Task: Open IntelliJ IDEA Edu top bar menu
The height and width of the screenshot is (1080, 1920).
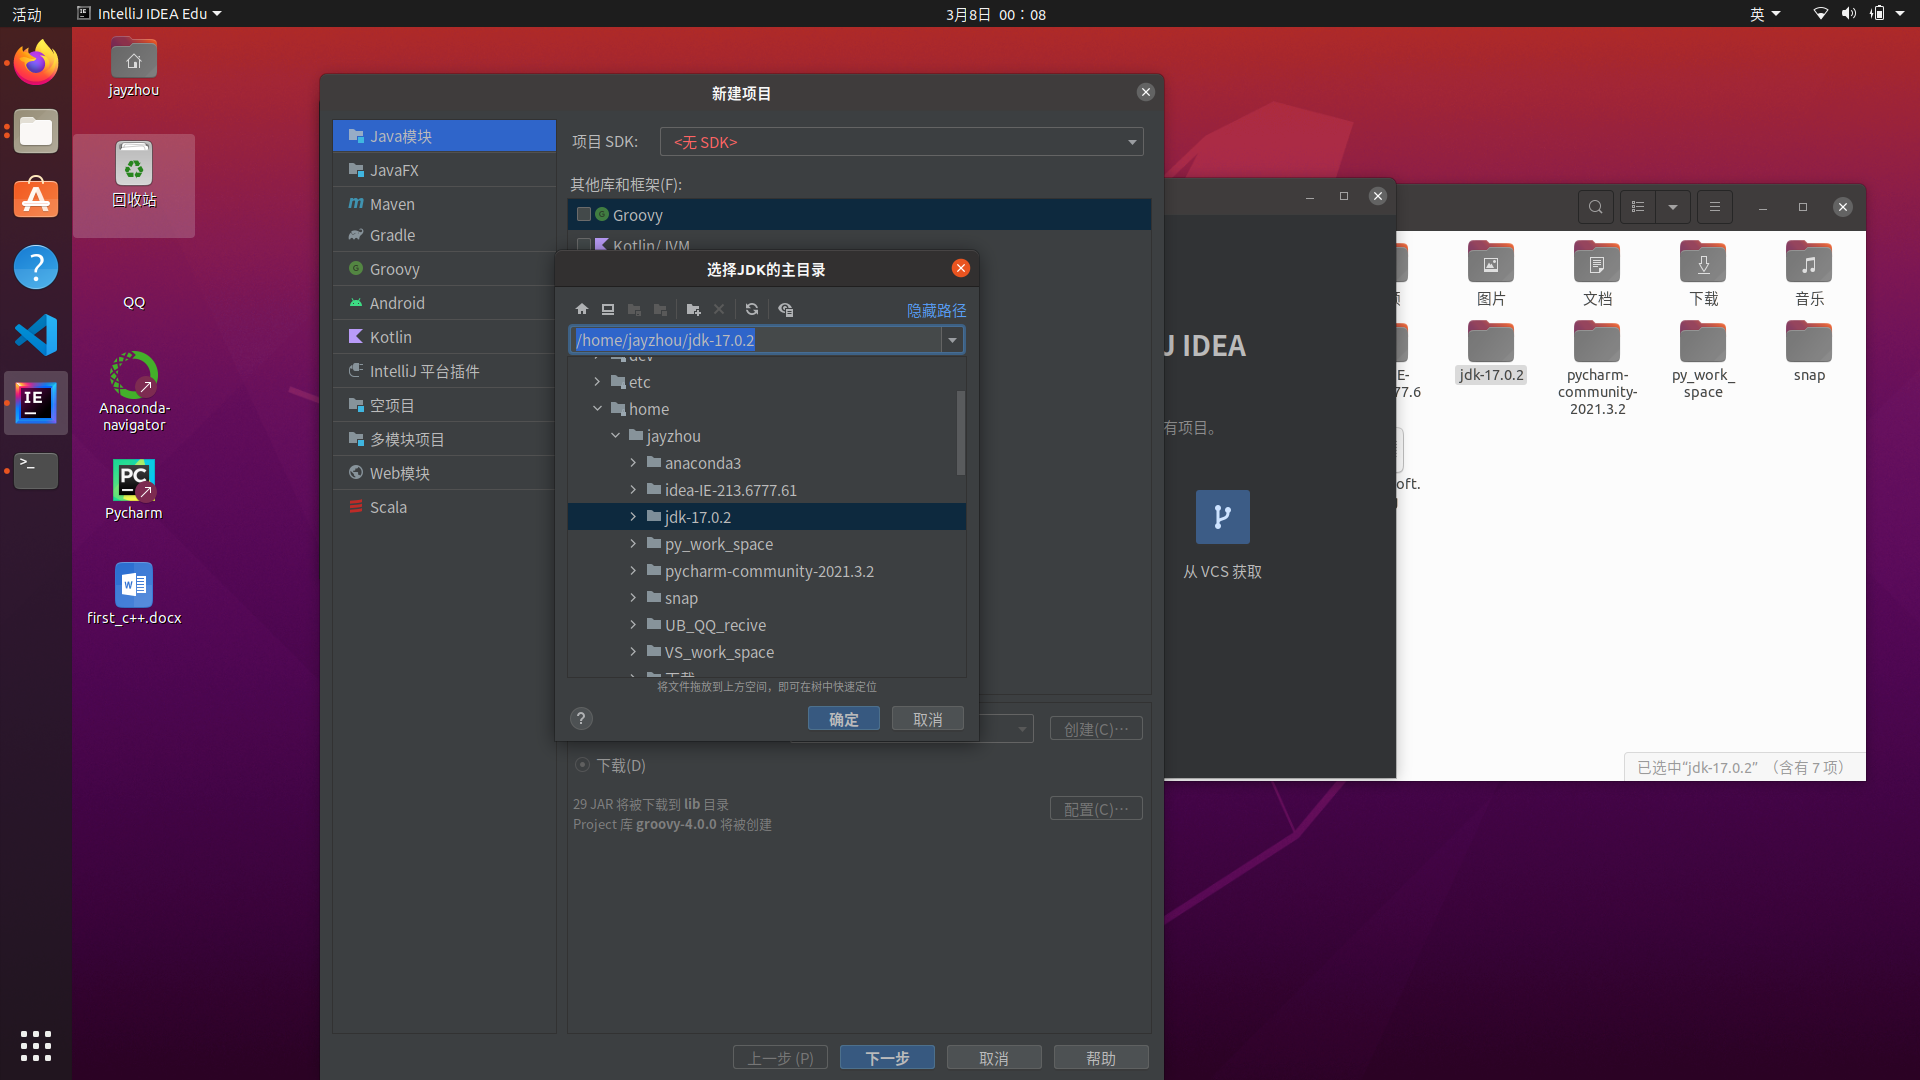Action: click(x=150, y=14)
